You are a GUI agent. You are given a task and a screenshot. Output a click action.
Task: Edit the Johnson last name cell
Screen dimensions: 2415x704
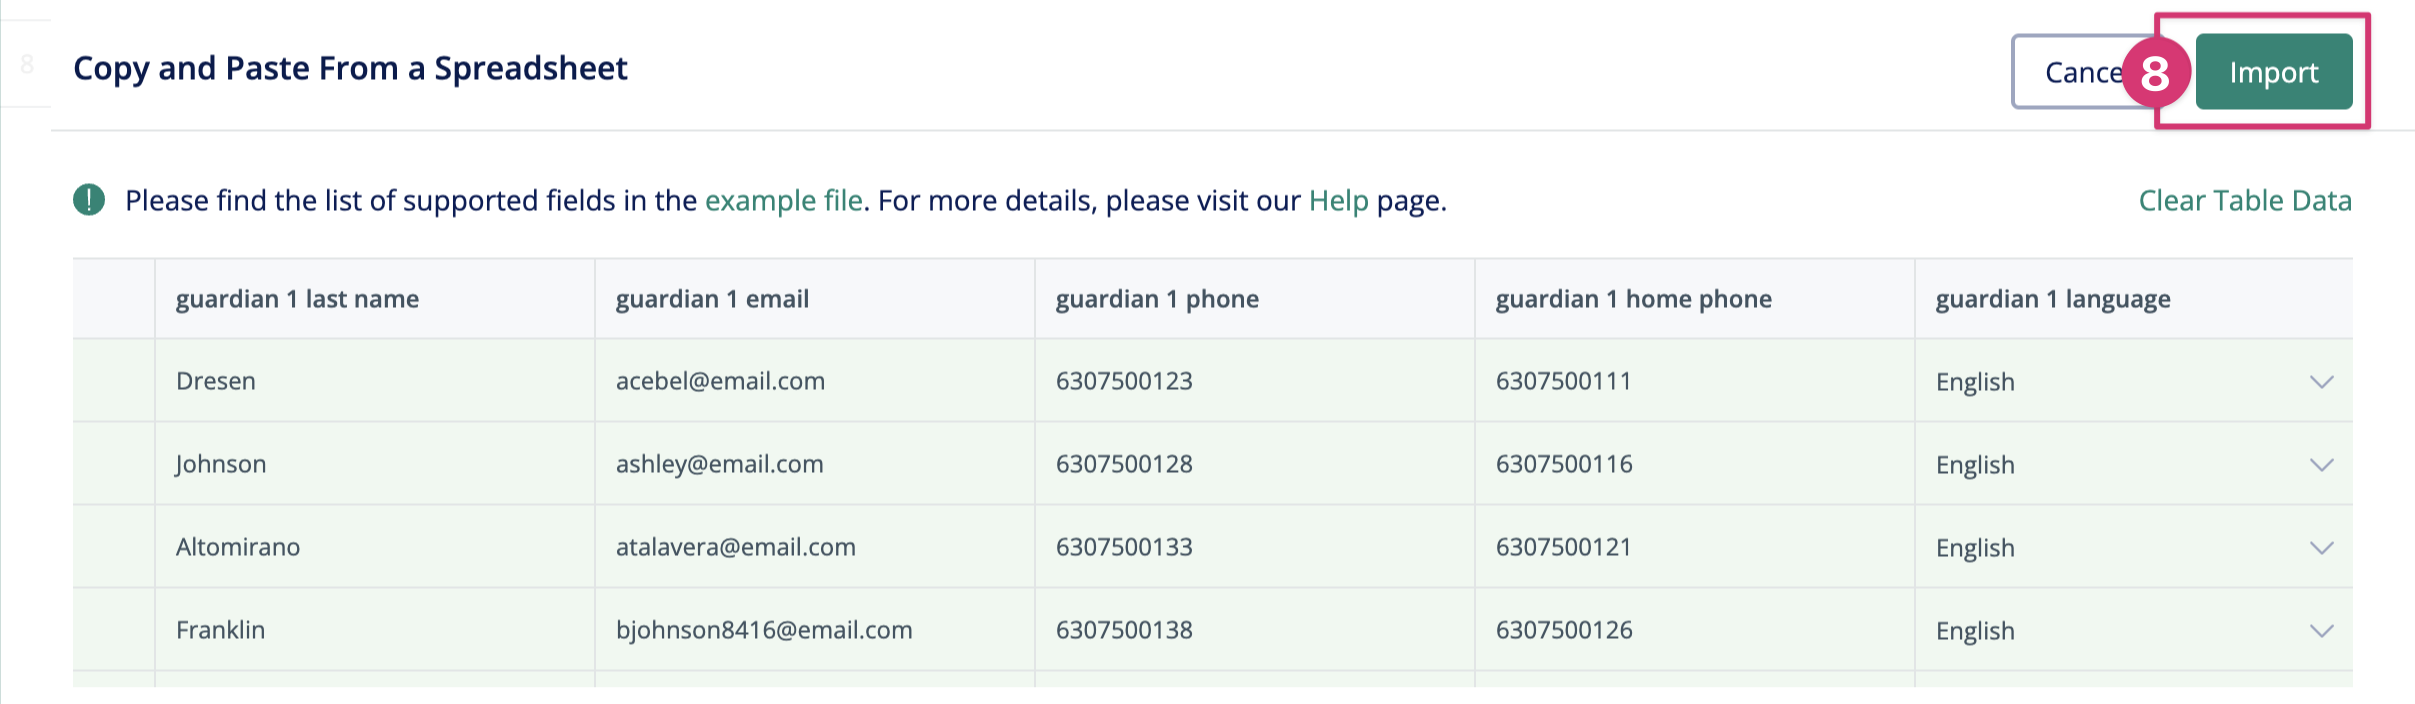(221, 464)
